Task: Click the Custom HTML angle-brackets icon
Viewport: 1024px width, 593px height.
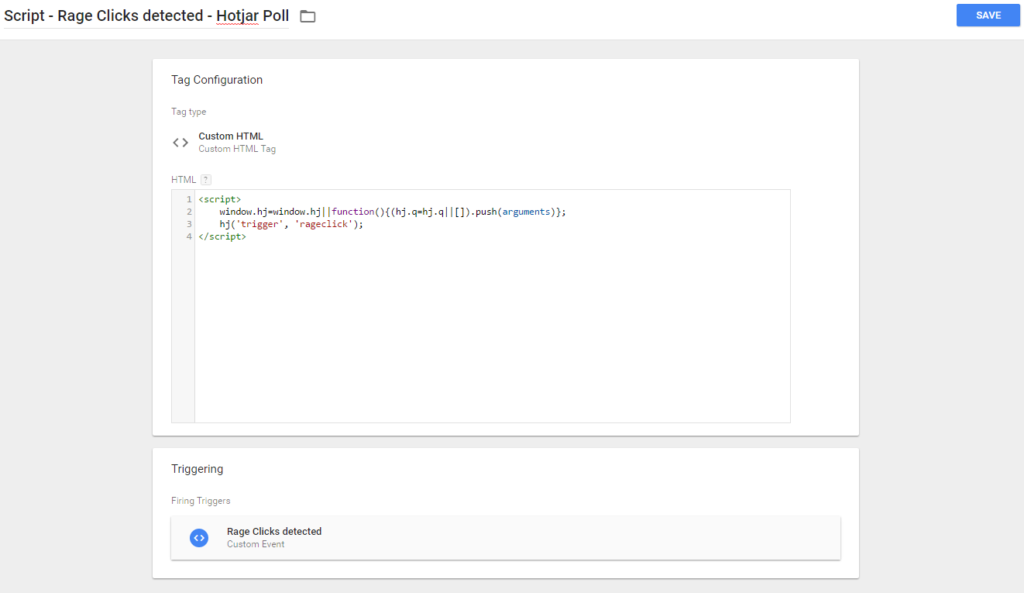Action: coord(180,142)
